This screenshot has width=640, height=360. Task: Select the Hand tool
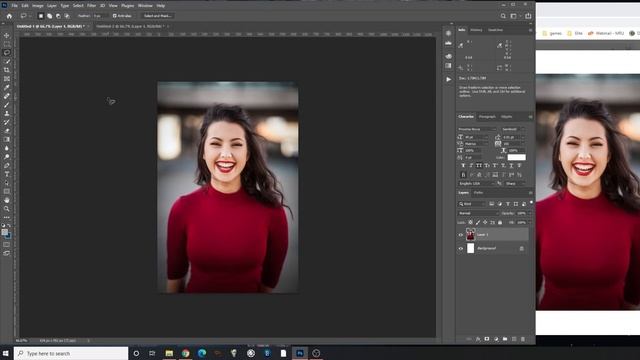coord(7,200)
